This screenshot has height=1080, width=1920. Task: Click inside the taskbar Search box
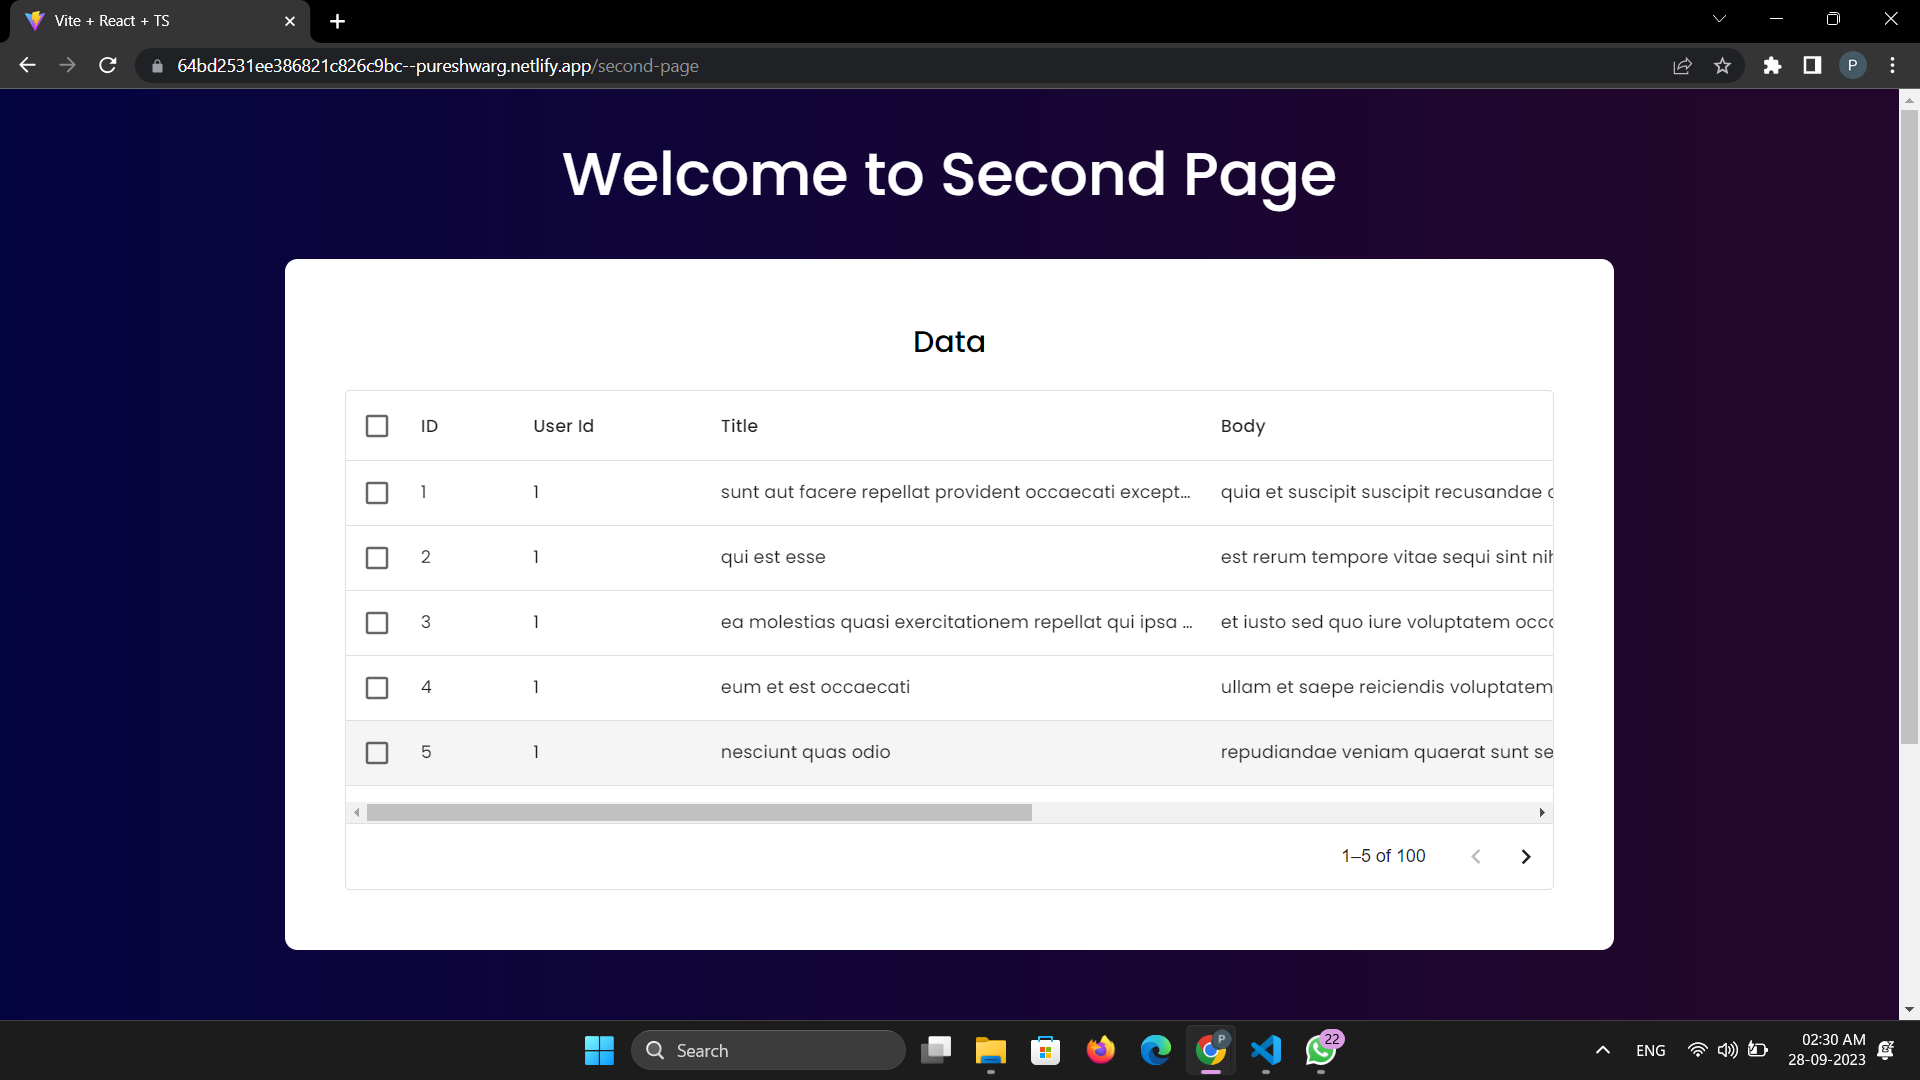click(x=770, y=1050)
